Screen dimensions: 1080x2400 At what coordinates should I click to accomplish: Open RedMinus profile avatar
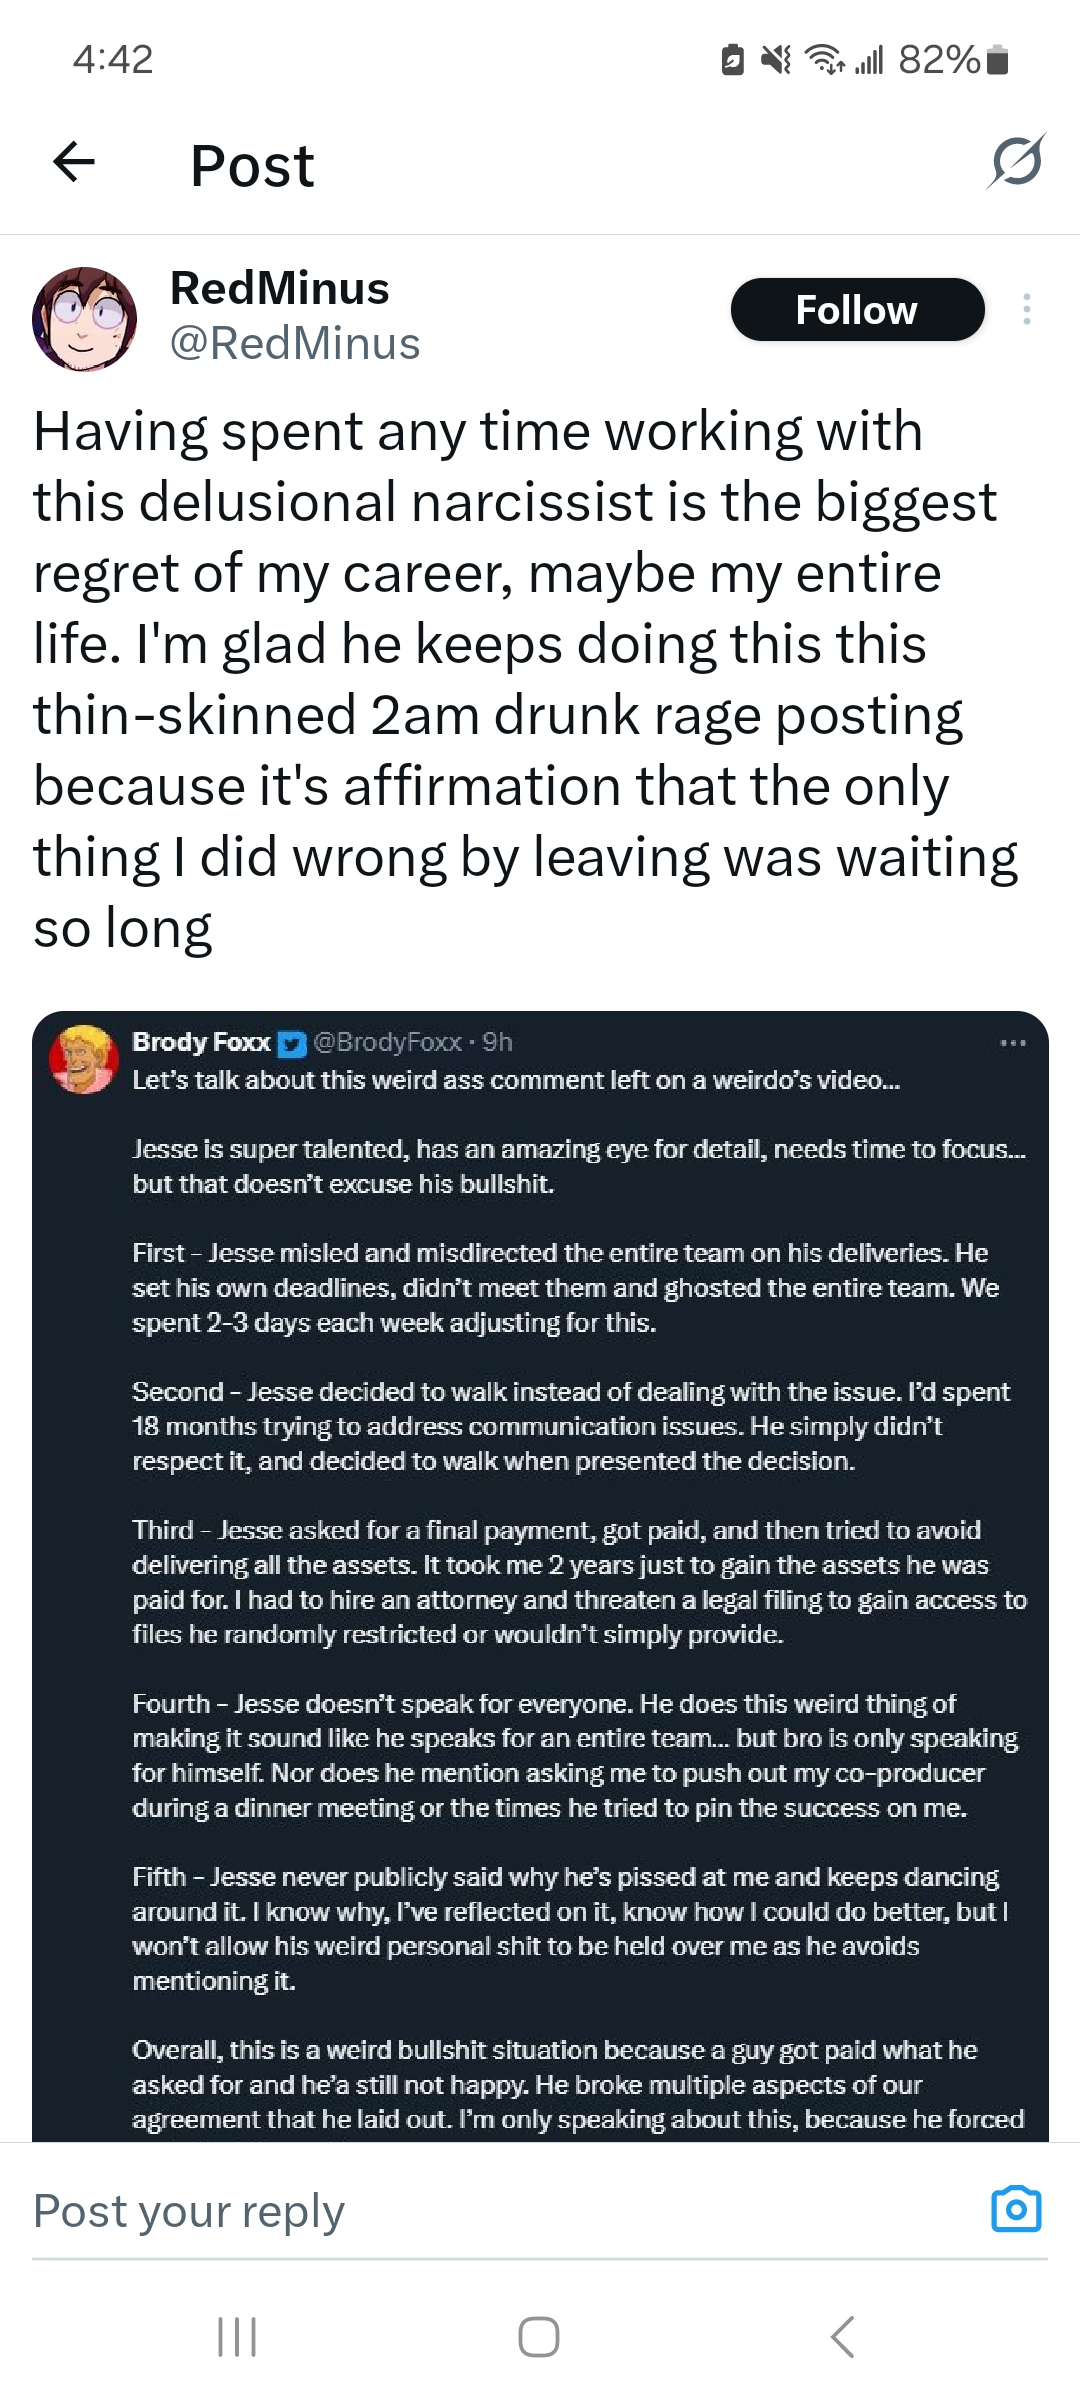coord(85,319)
